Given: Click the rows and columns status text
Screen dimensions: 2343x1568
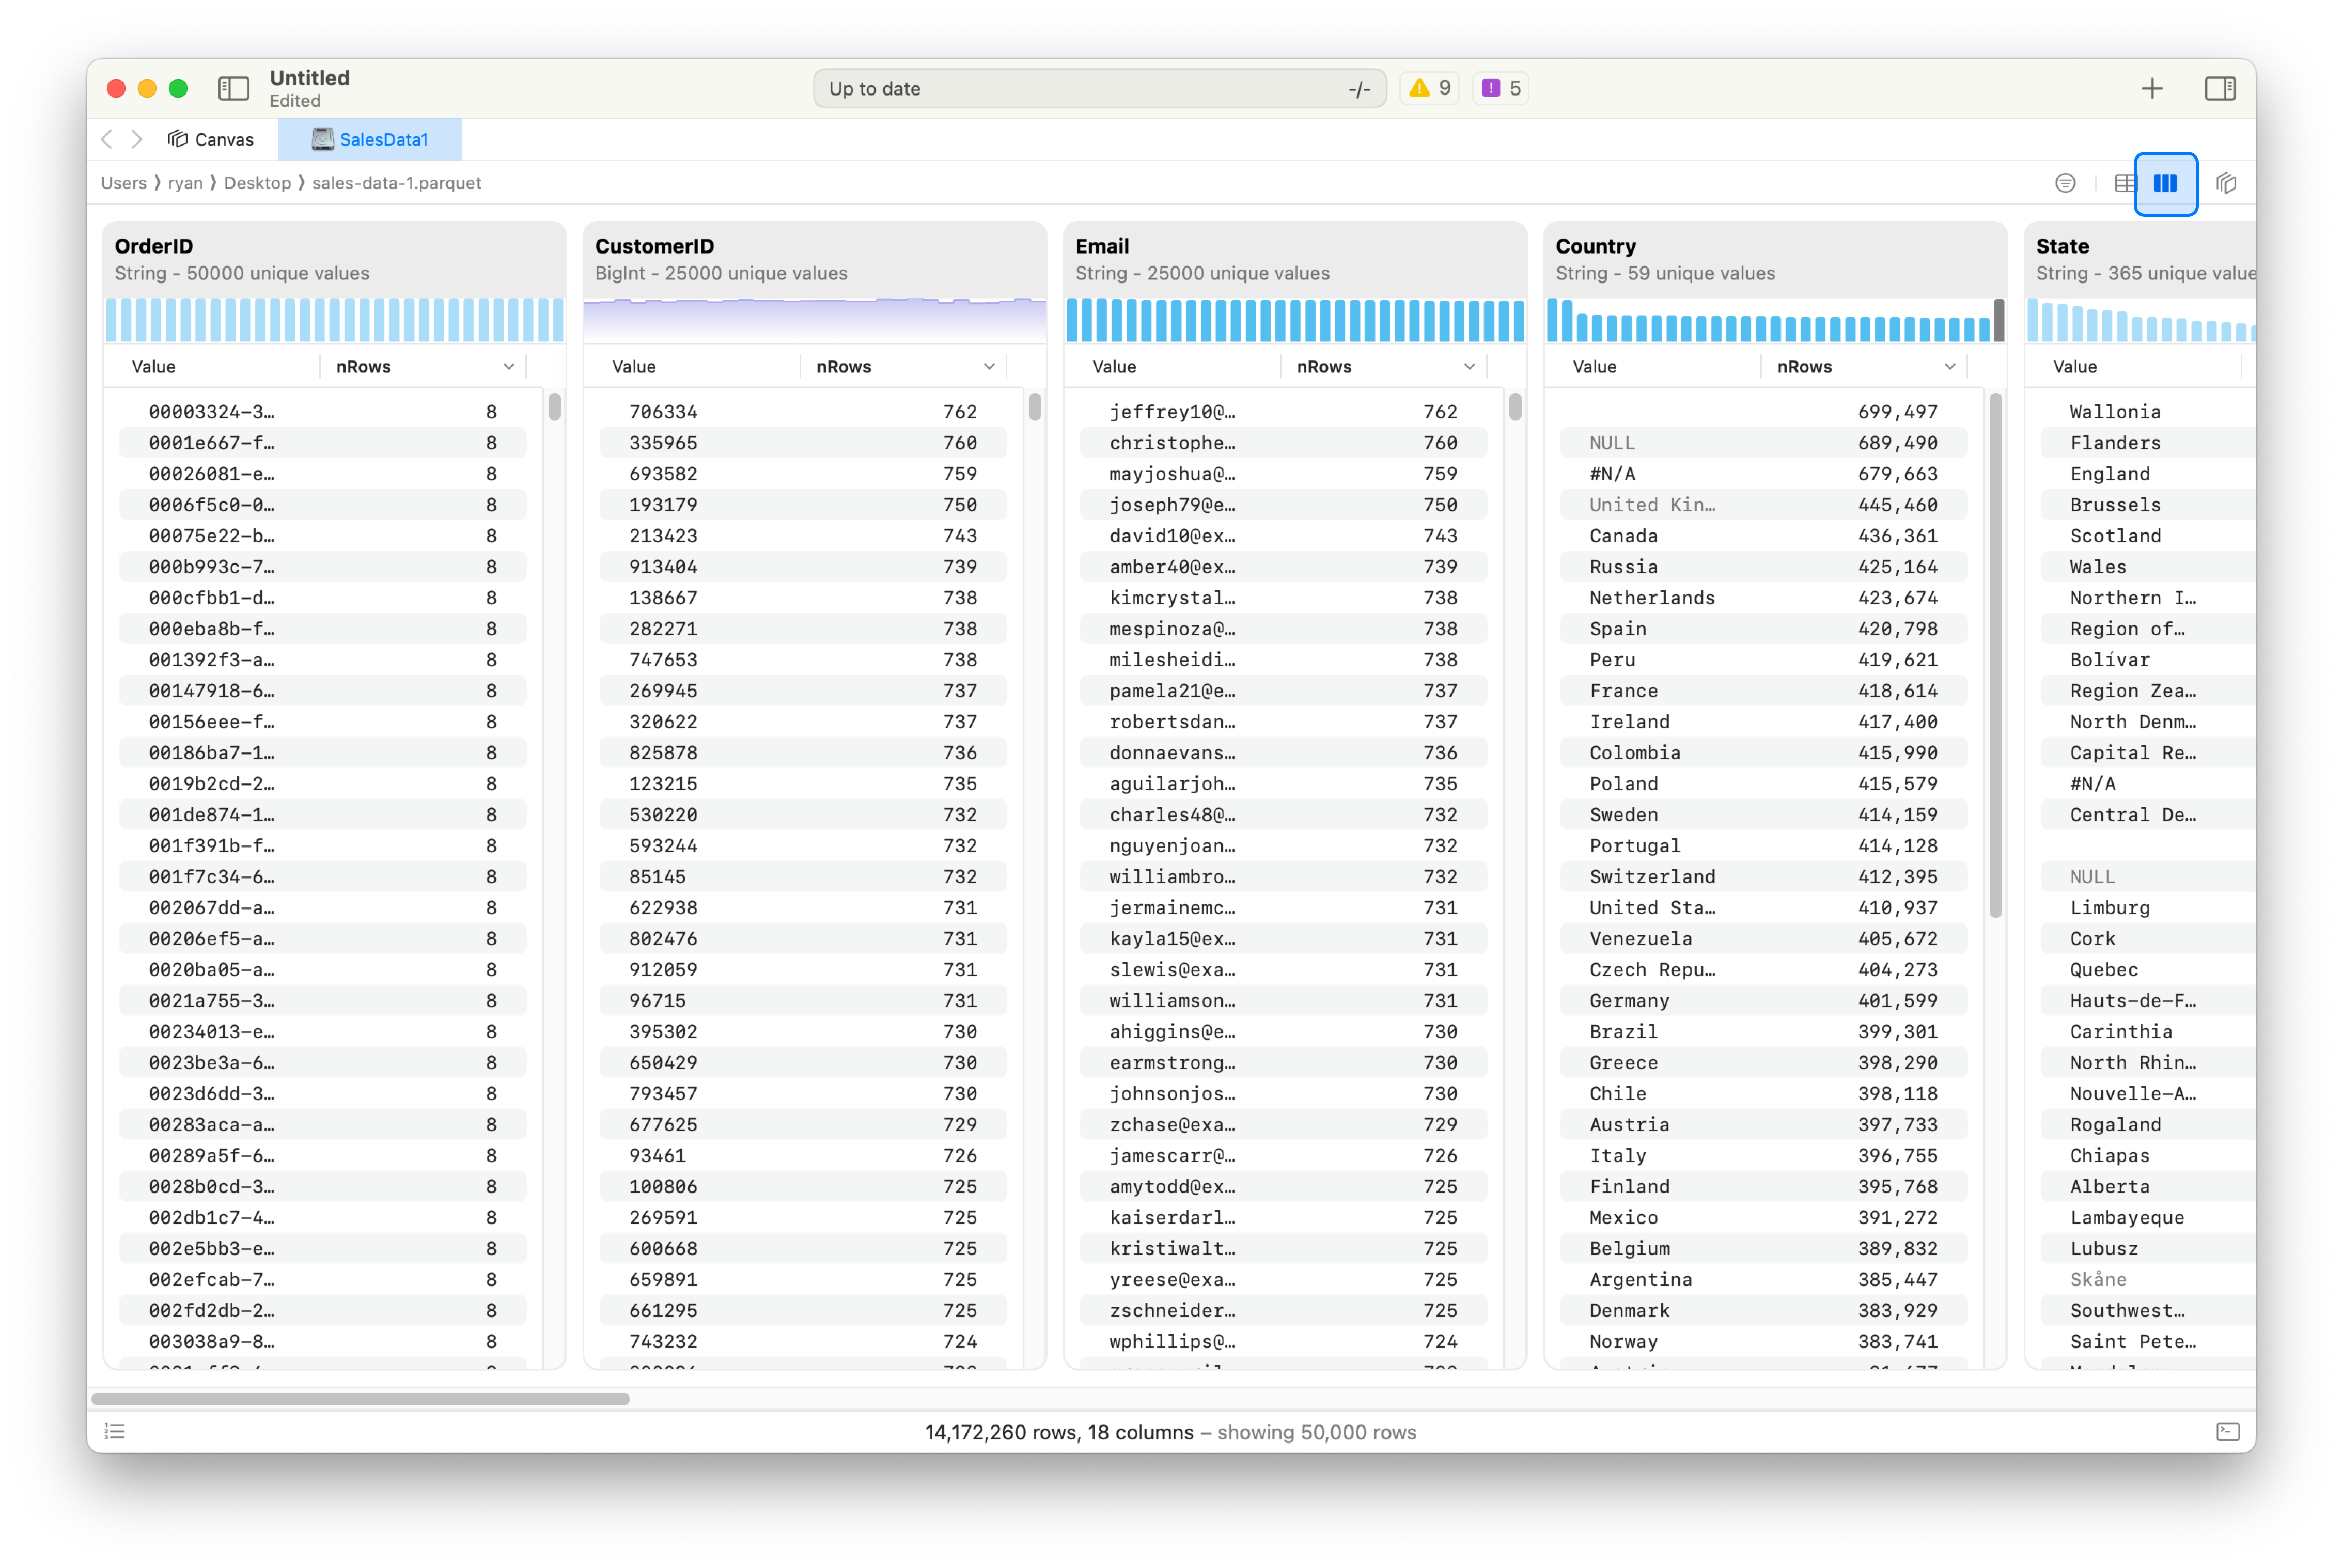Looking at the screenshot, I should coord(1170,1432).
